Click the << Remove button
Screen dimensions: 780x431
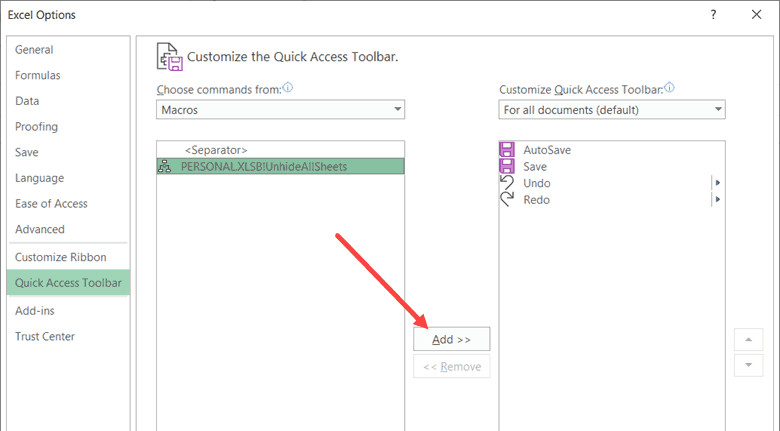(451, 367)
